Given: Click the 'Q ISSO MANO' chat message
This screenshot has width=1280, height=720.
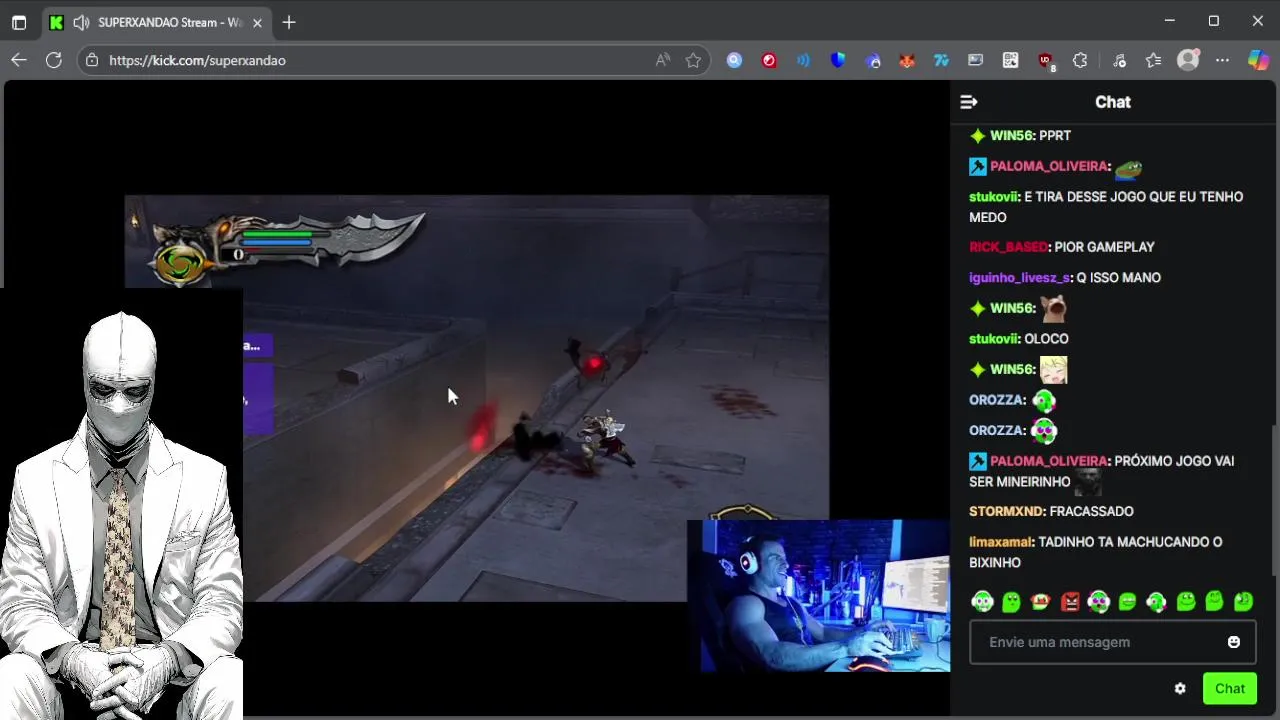Looking at the screenshot, I should [1118, 278].
